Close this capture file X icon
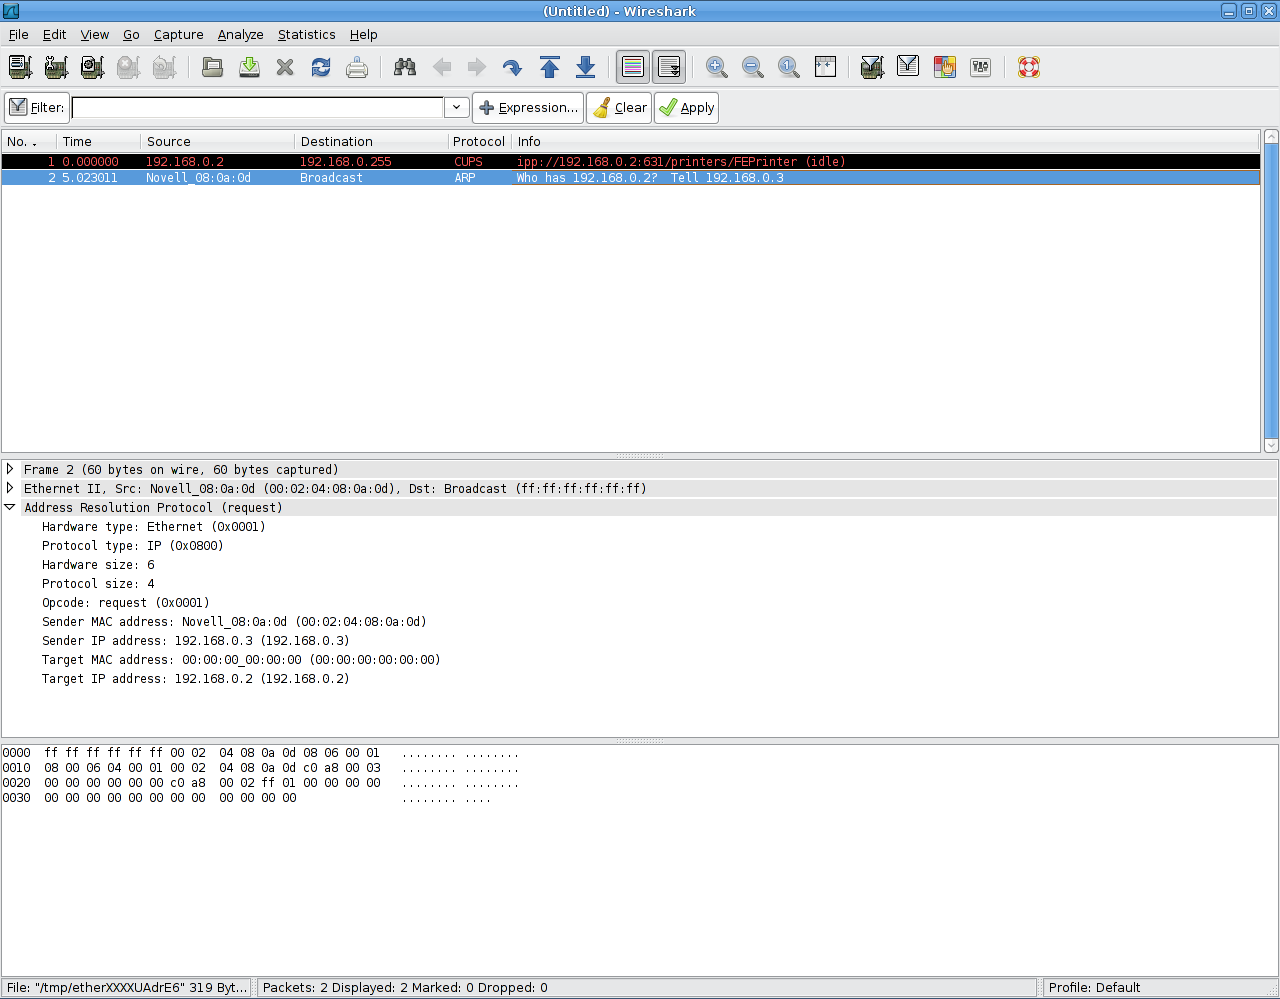 click(x=285, y=67)
